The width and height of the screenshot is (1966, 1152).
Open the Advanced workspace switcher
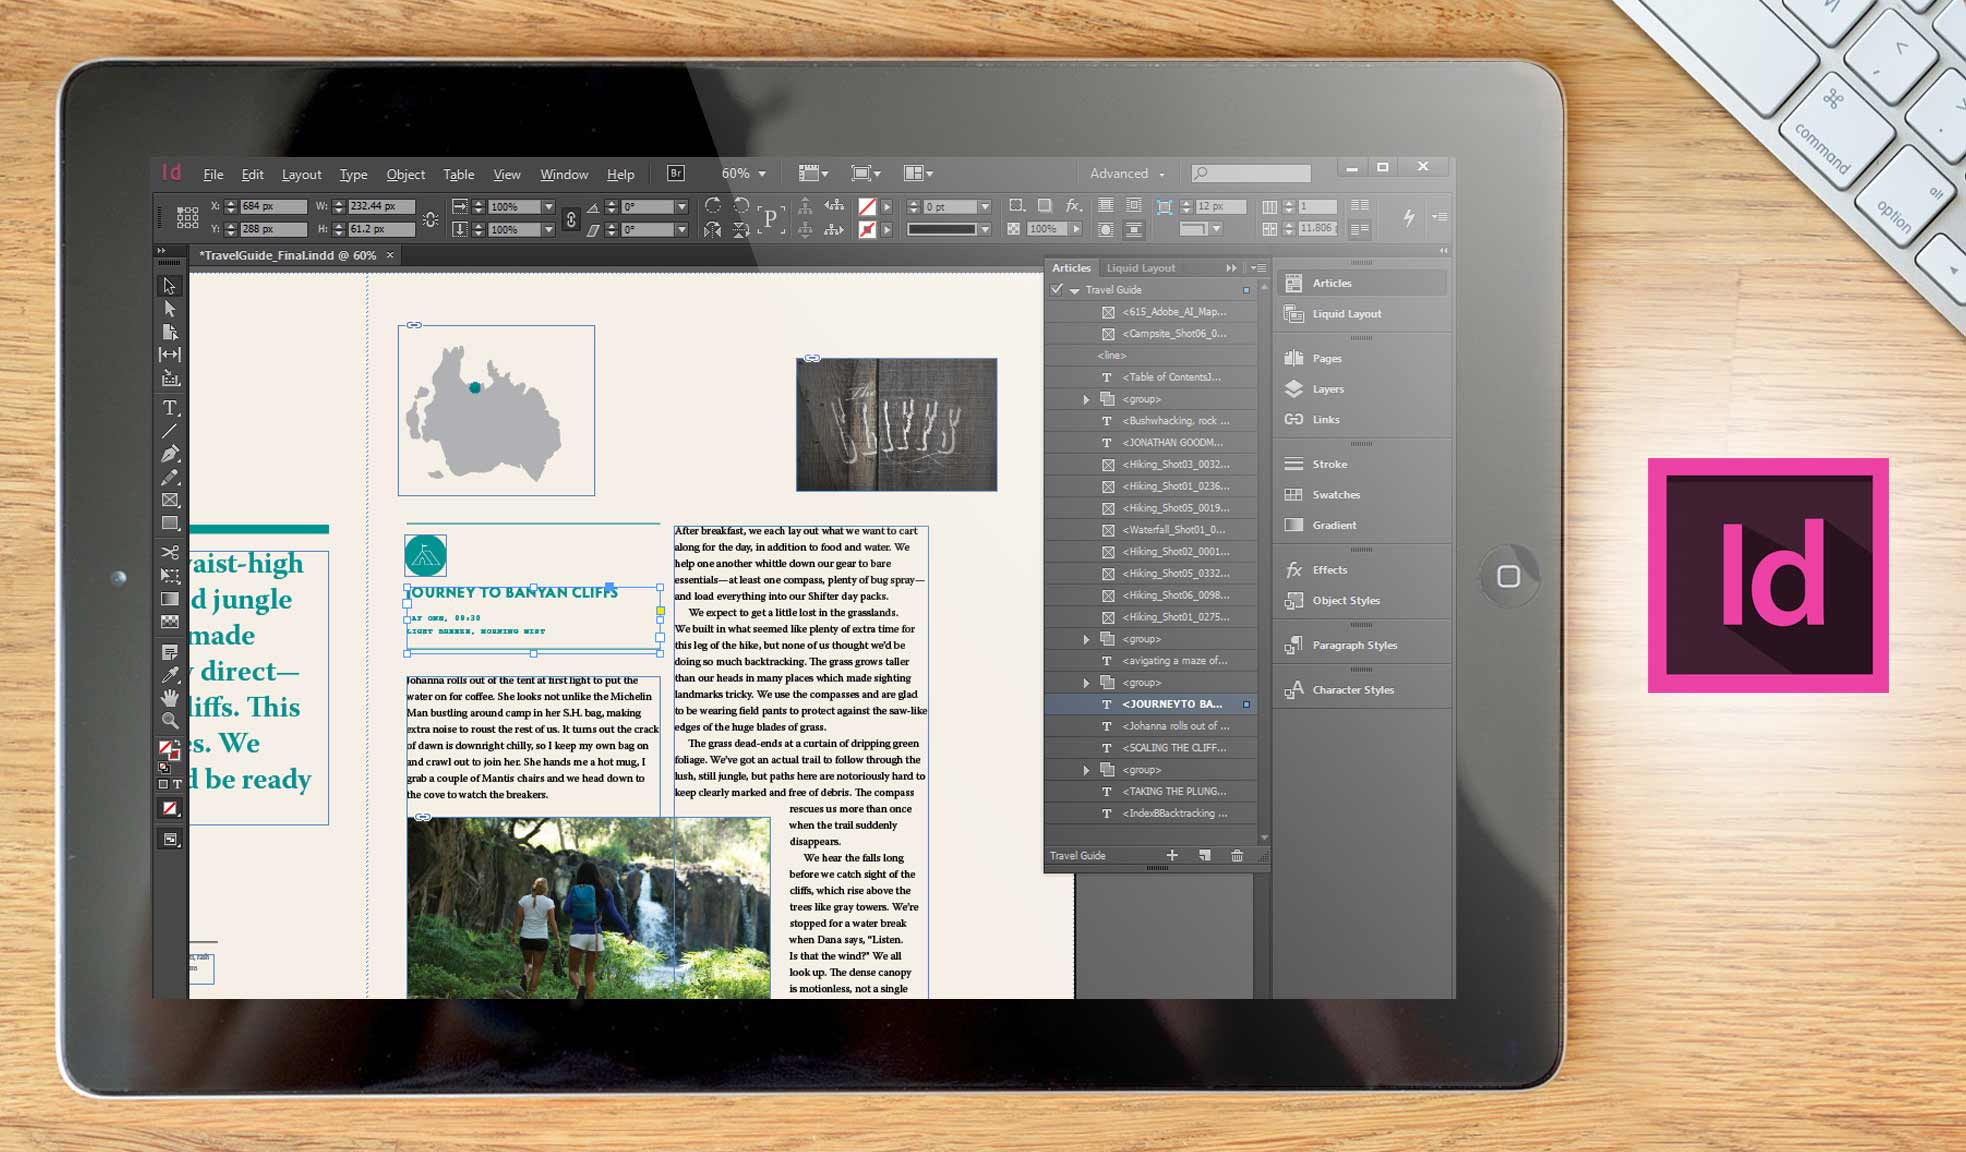(1127, 173)
